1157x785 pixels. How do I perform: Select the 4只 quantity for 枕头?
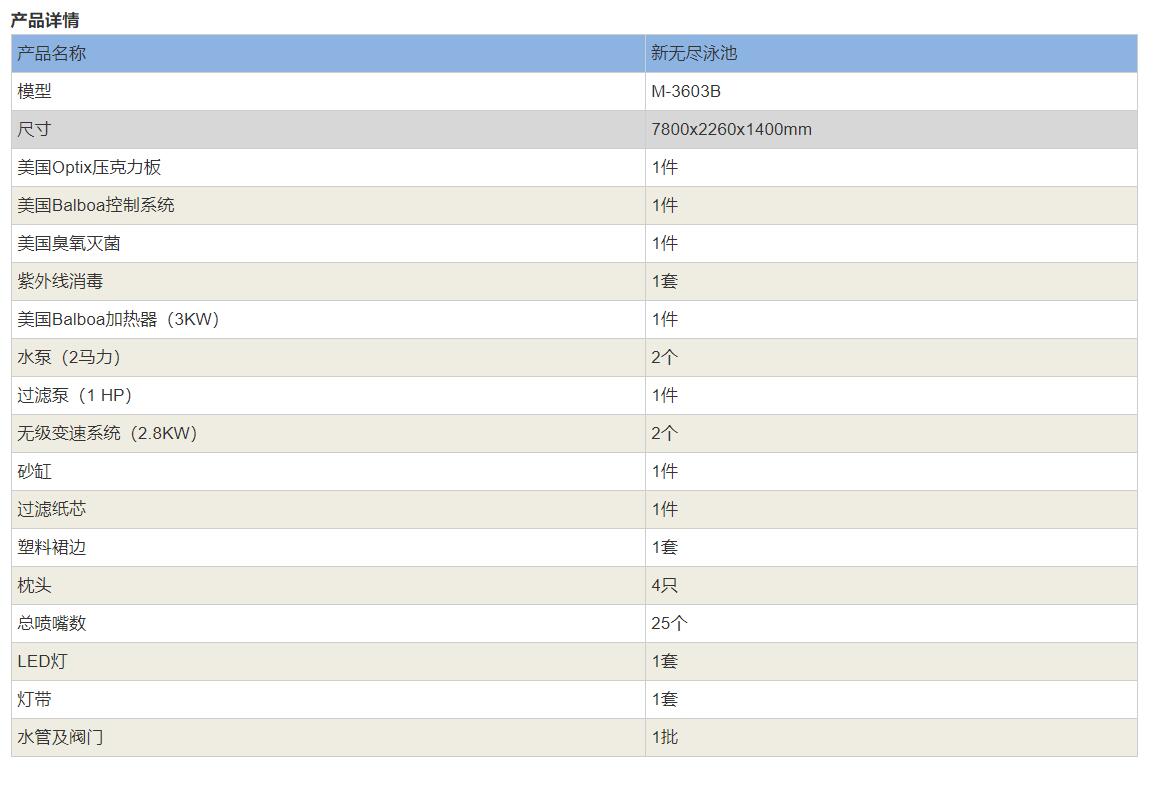(x=665, y=586)
